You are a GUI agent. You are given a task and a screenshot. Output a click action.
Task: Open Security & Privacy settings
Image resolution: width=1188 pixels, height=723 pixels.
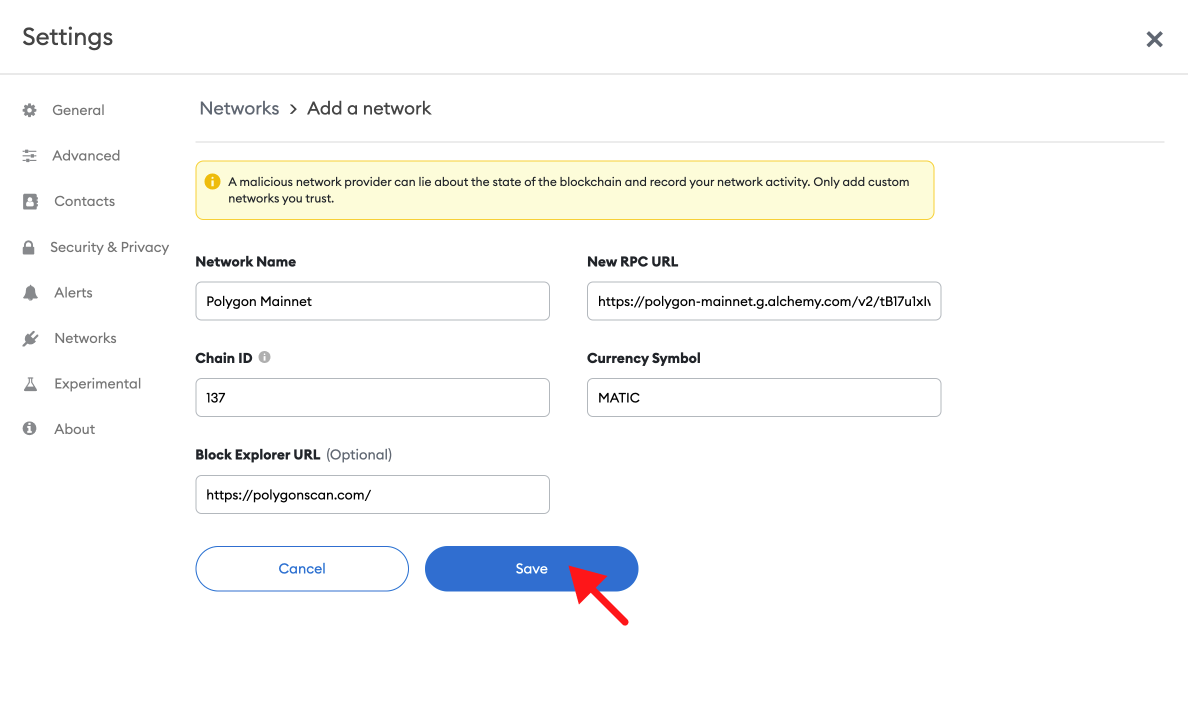coord(109,247)
